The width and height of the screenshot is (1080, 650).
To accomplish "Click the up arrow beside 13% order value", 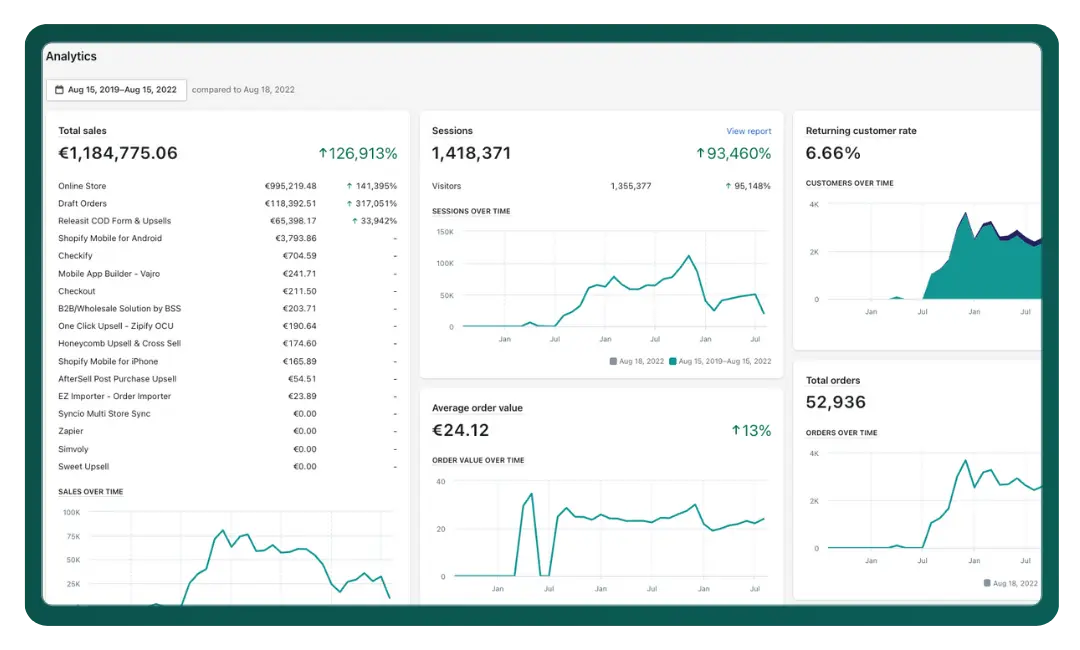I will tap(736, 431).
